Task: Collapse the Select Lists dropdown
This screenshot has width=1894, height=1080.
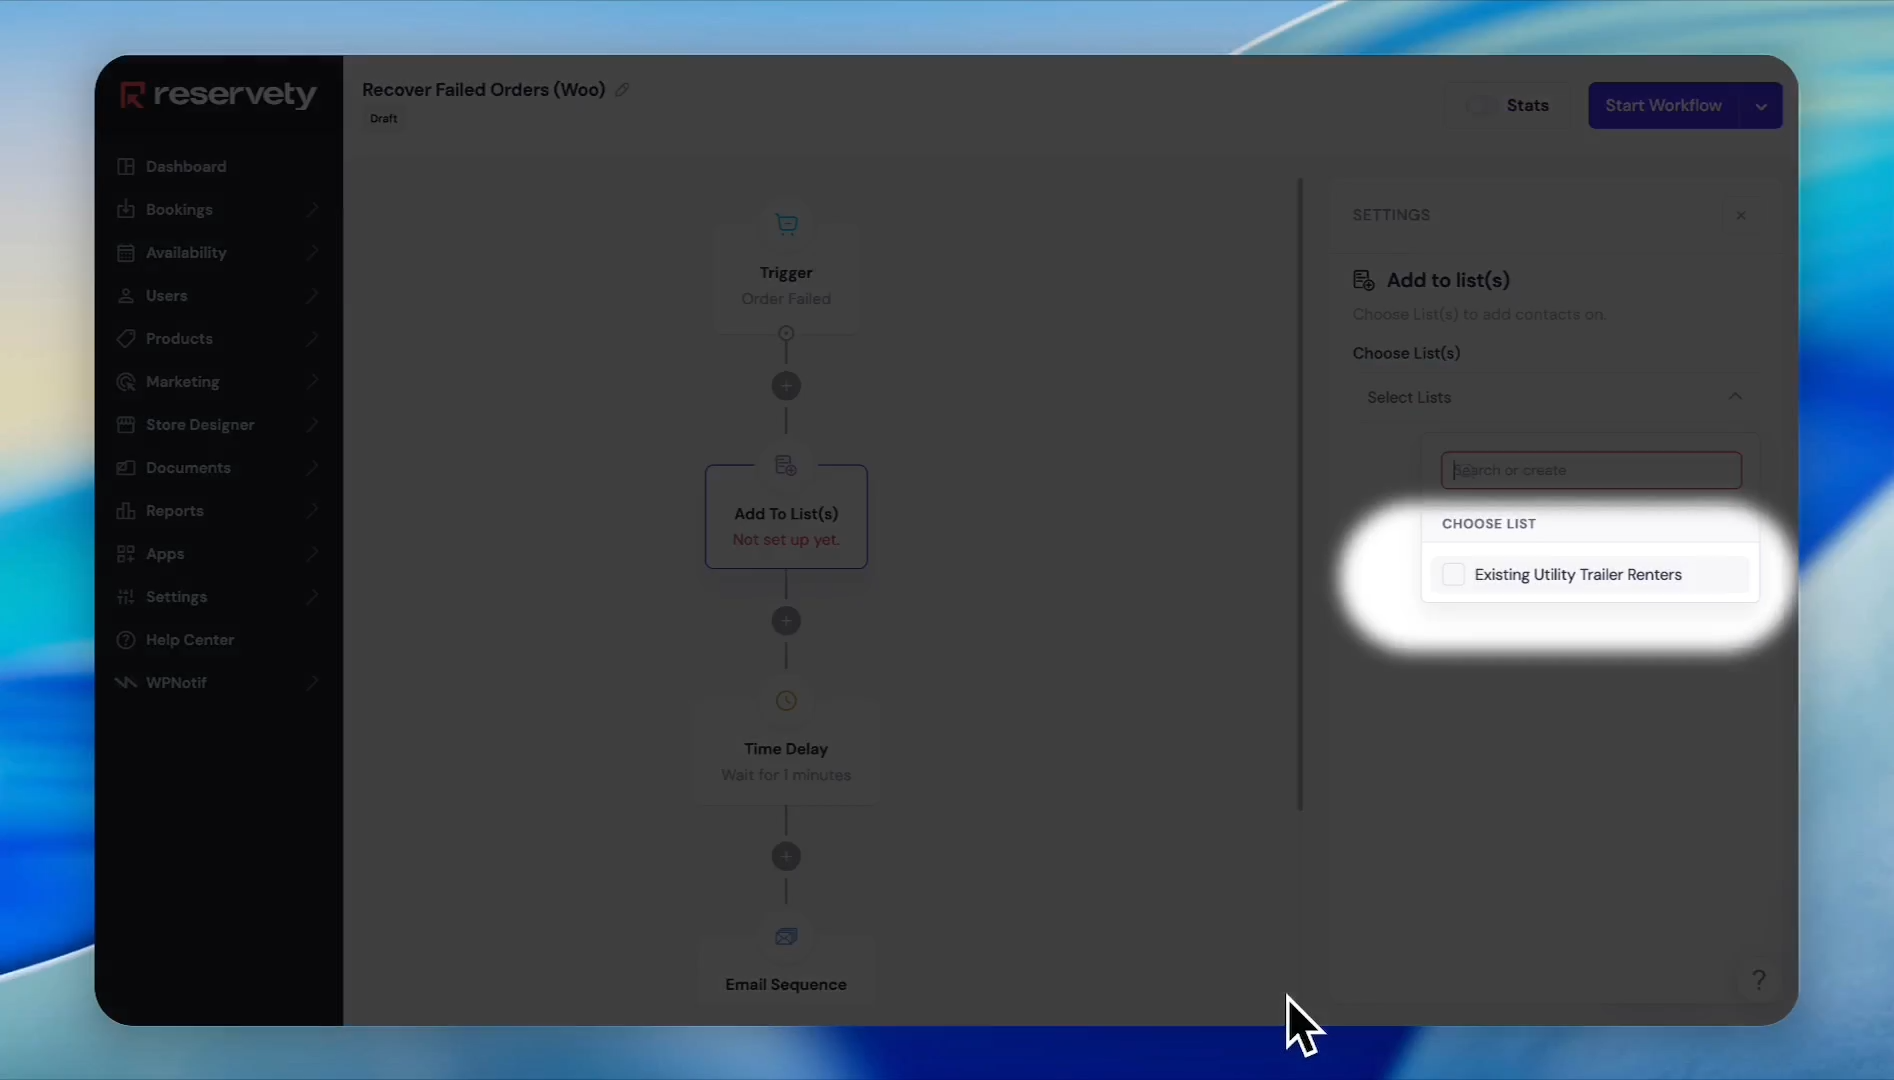Action: [x=1735, y=397]
